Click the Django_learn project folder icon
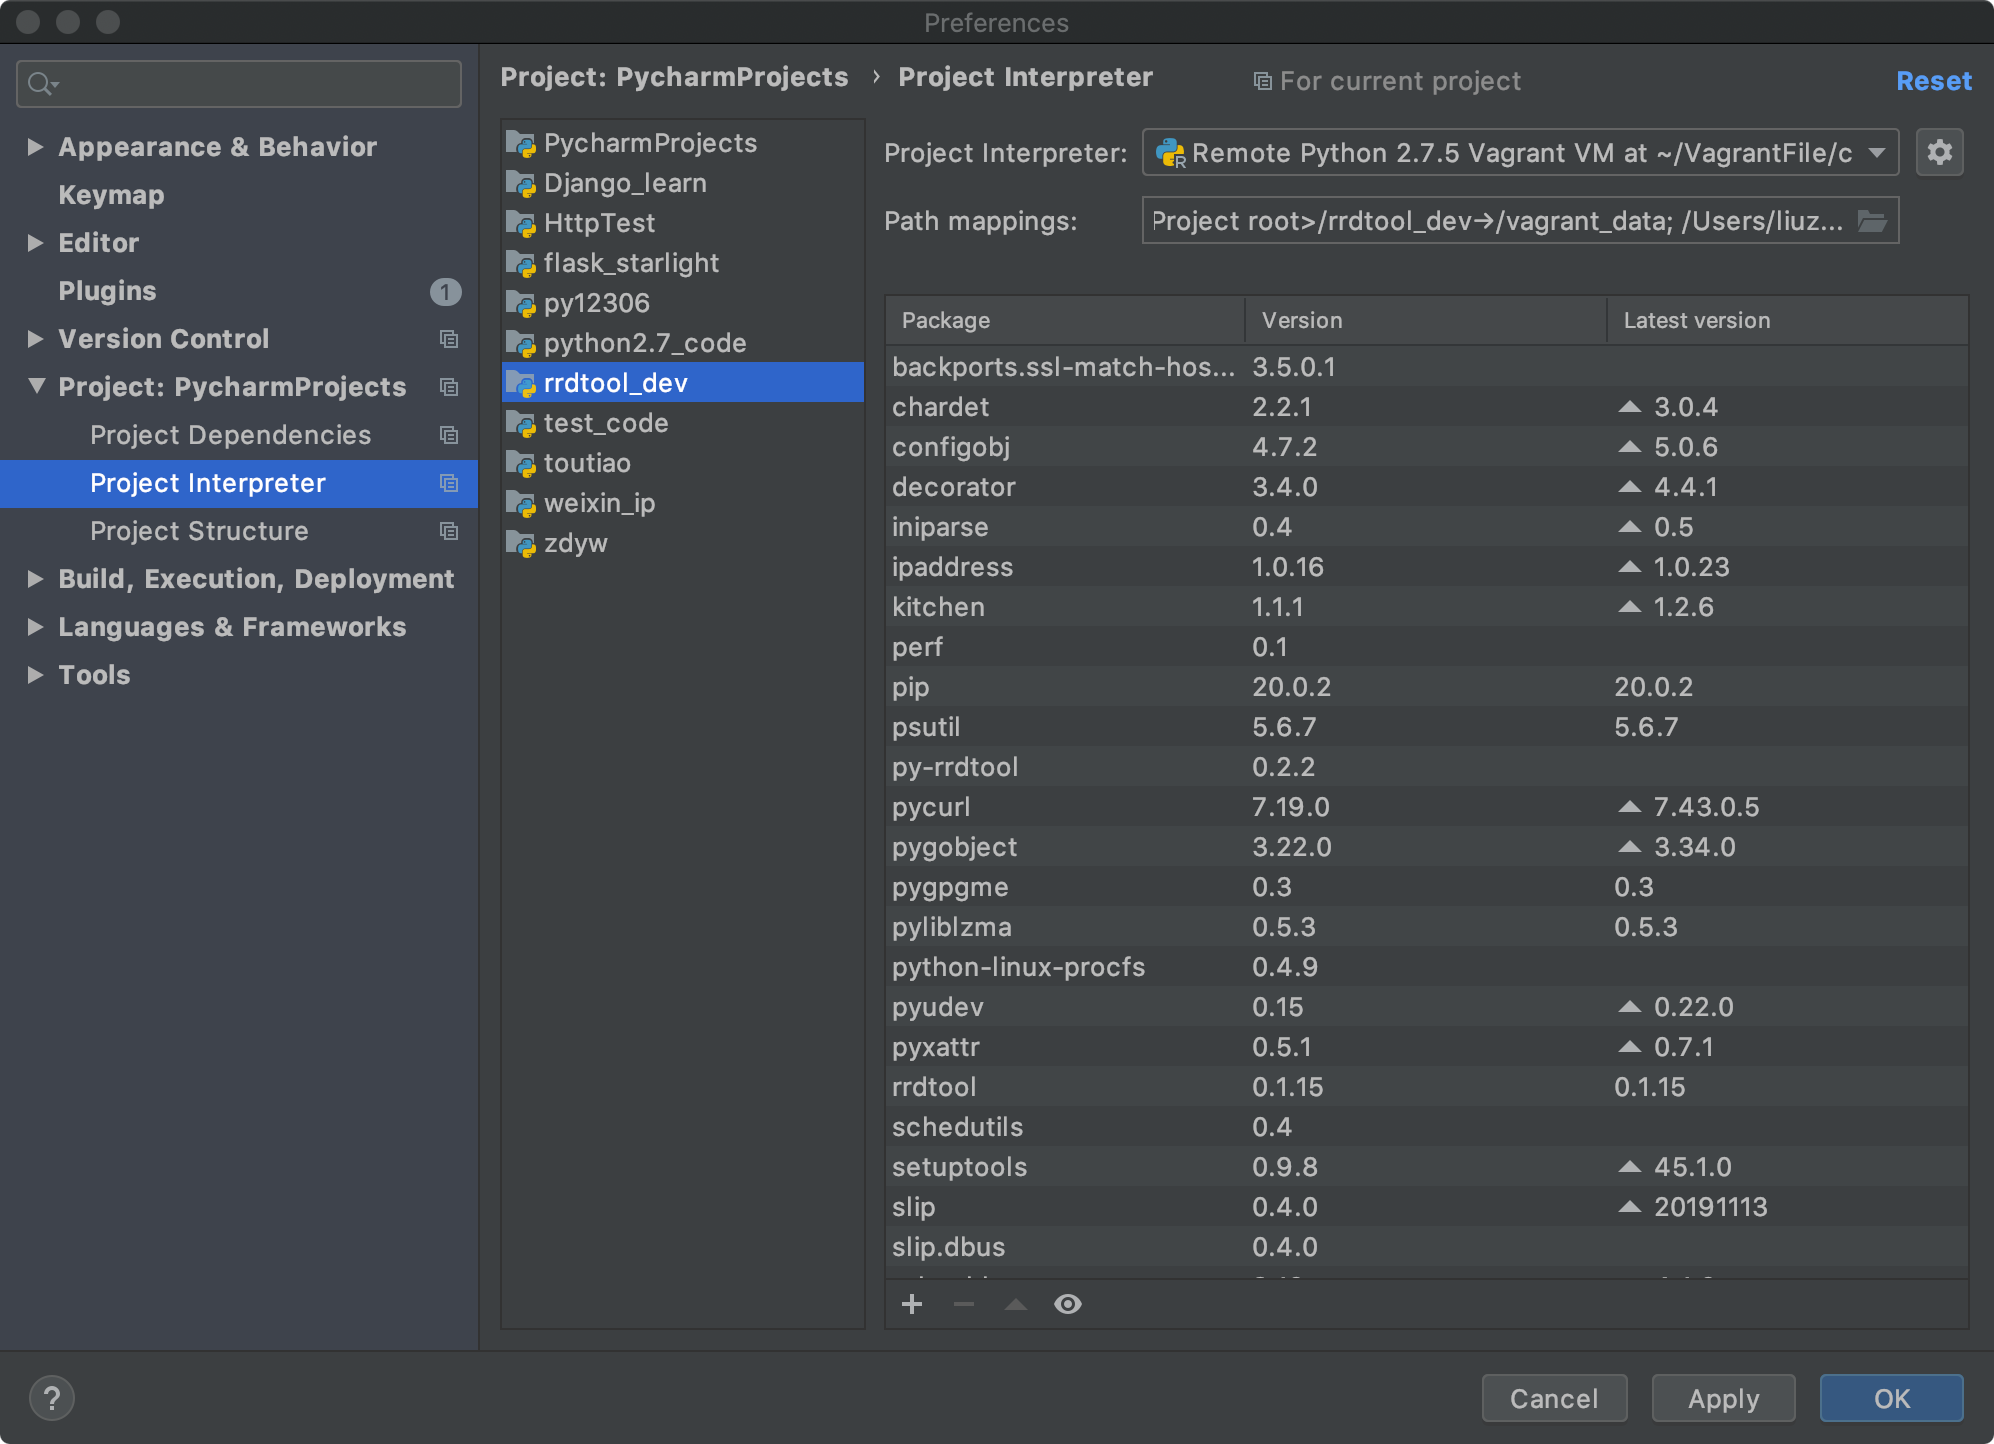 pos(521,184)
